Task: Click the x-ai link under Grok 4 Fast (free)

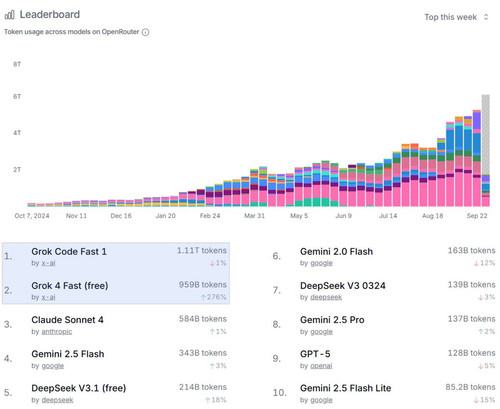Action: pos(48,297)
